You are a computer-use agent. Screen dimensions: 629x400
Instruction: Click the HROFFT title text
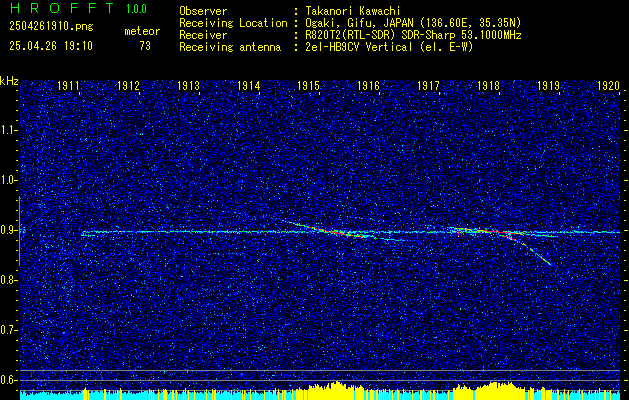coord(62,8)
